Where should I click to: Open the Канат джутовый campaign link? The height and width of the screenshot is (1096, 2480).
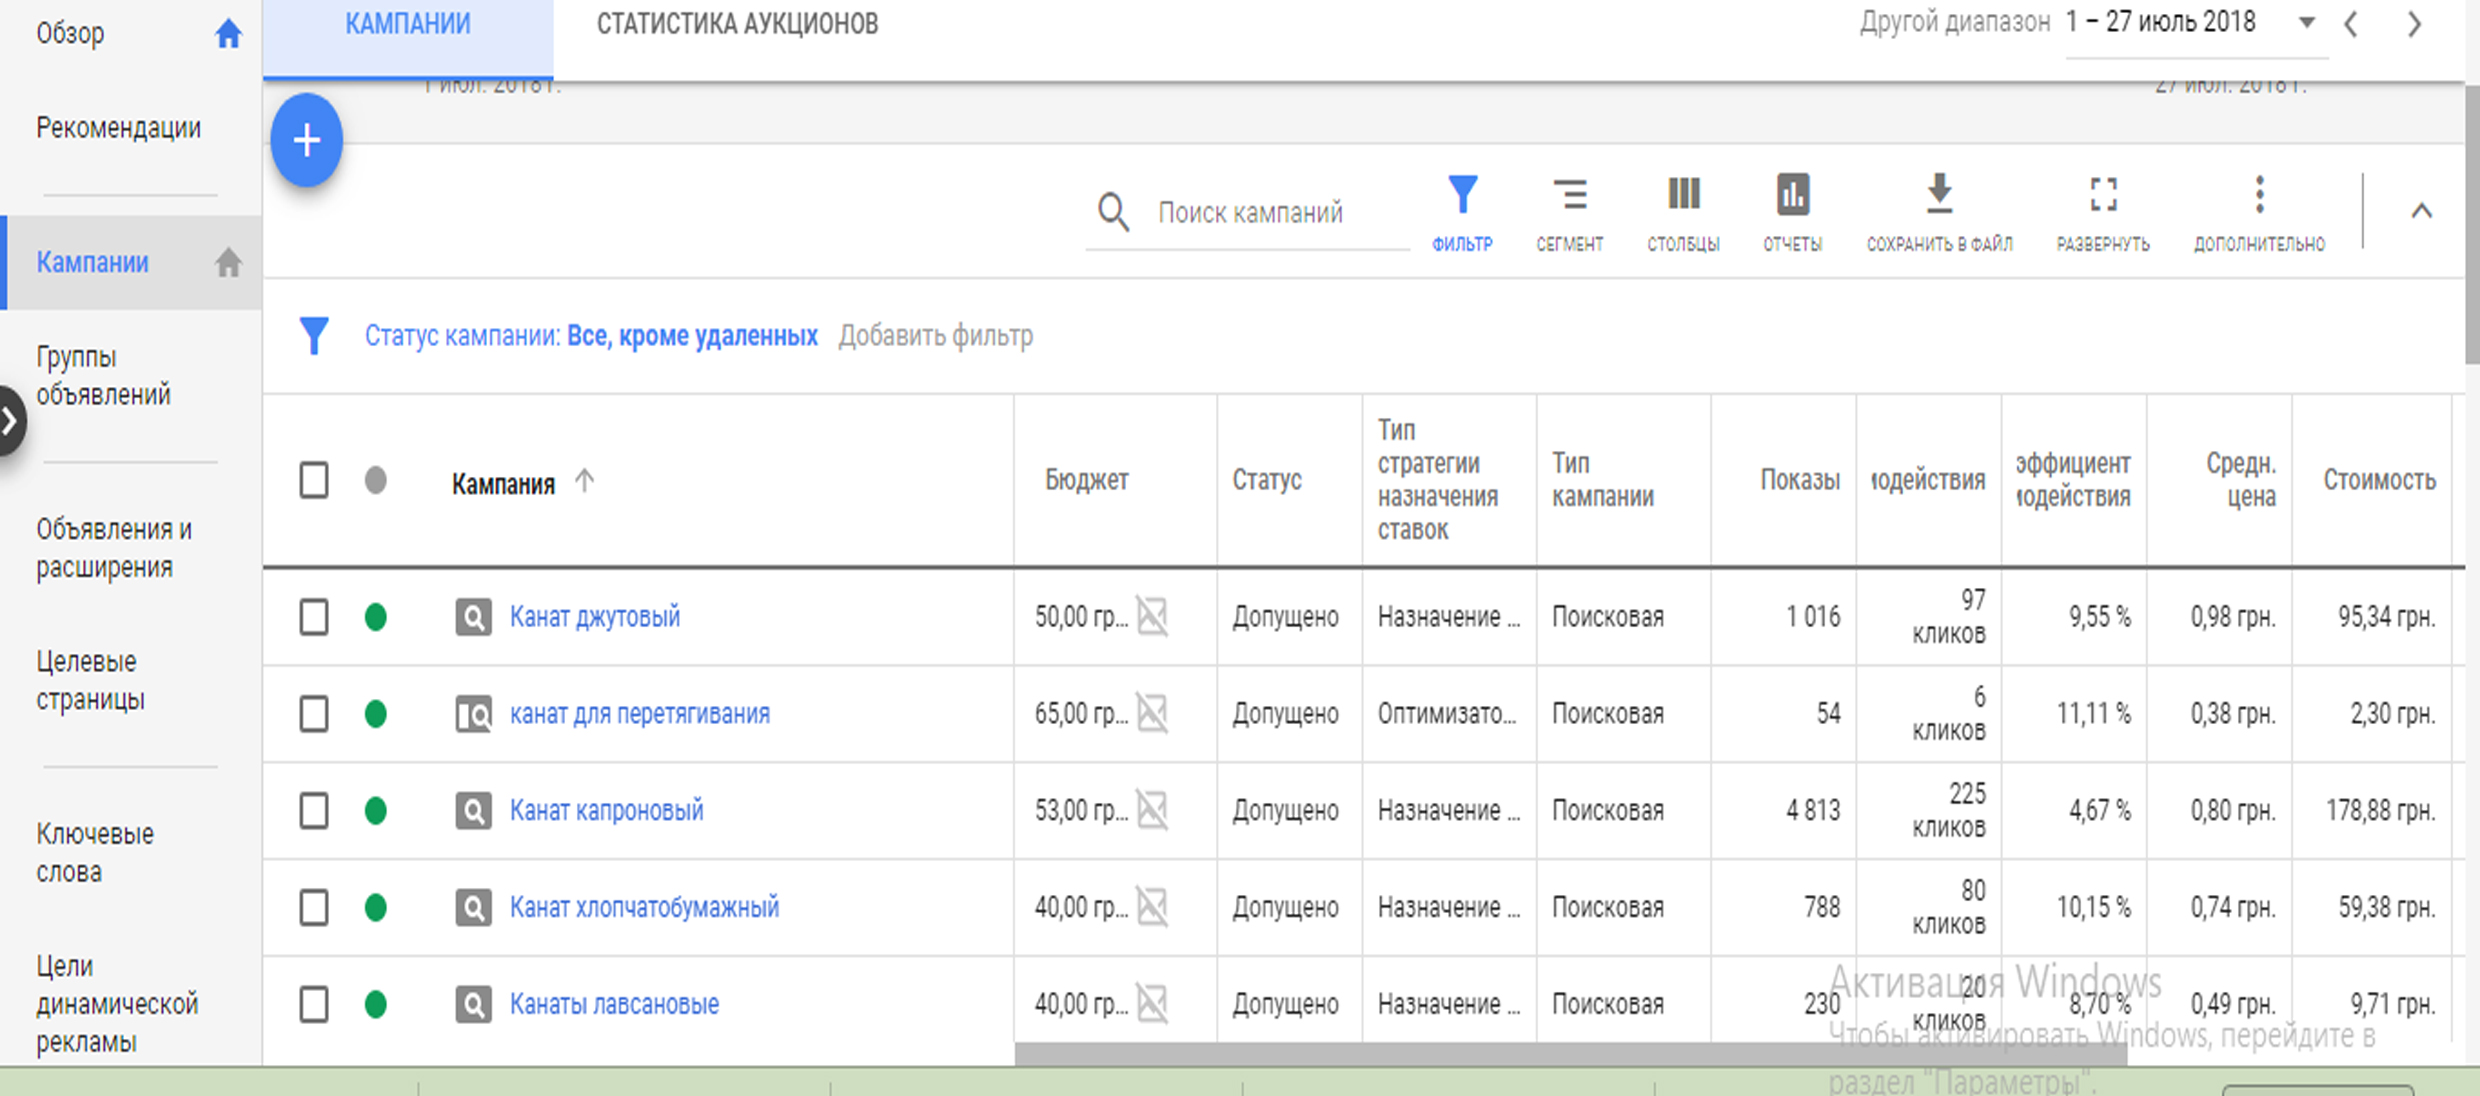(x=595, y=616)
